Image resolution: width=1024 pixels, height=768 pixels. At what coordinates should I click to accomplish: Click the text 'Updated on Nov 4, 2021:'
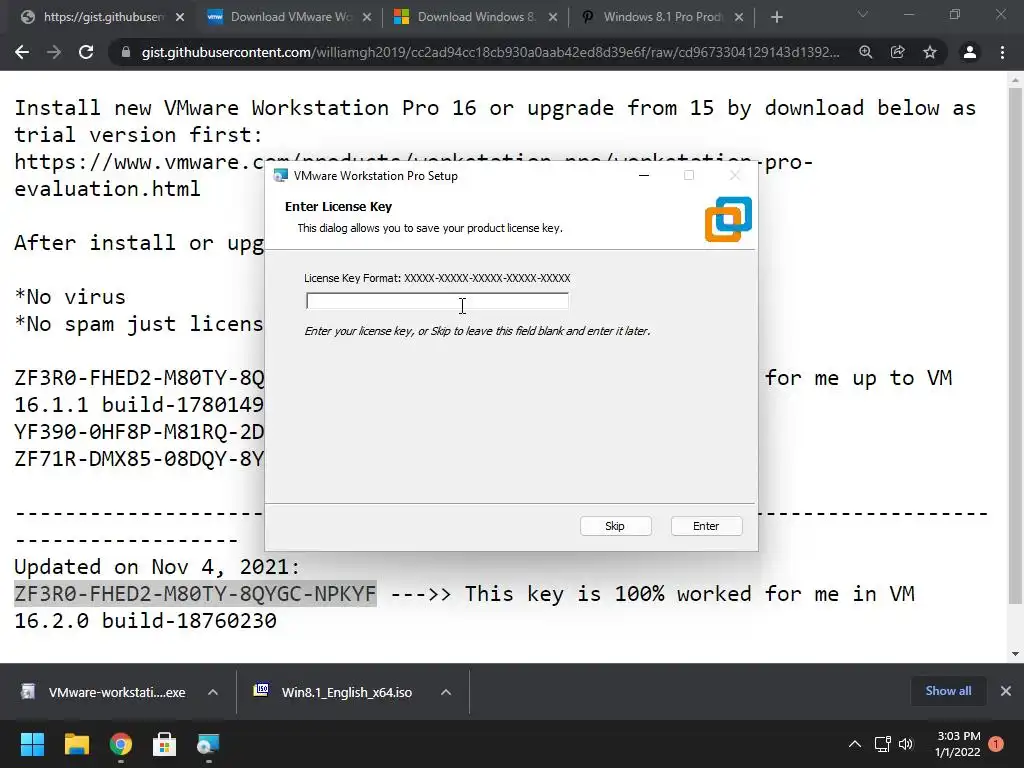(x=157, y=566)
